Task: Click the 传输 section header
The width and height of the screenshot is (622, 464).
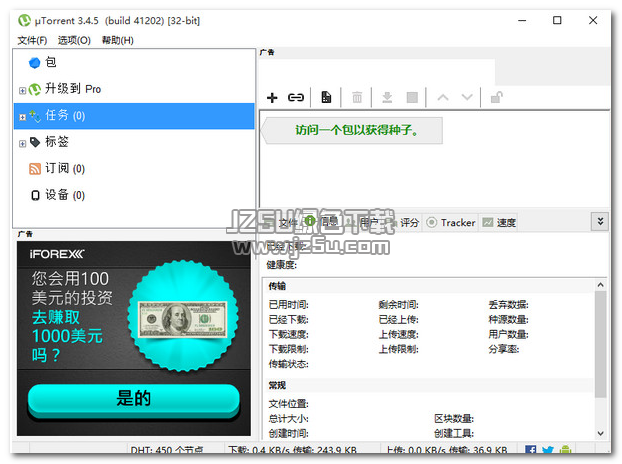Action: tap(277, 286)
